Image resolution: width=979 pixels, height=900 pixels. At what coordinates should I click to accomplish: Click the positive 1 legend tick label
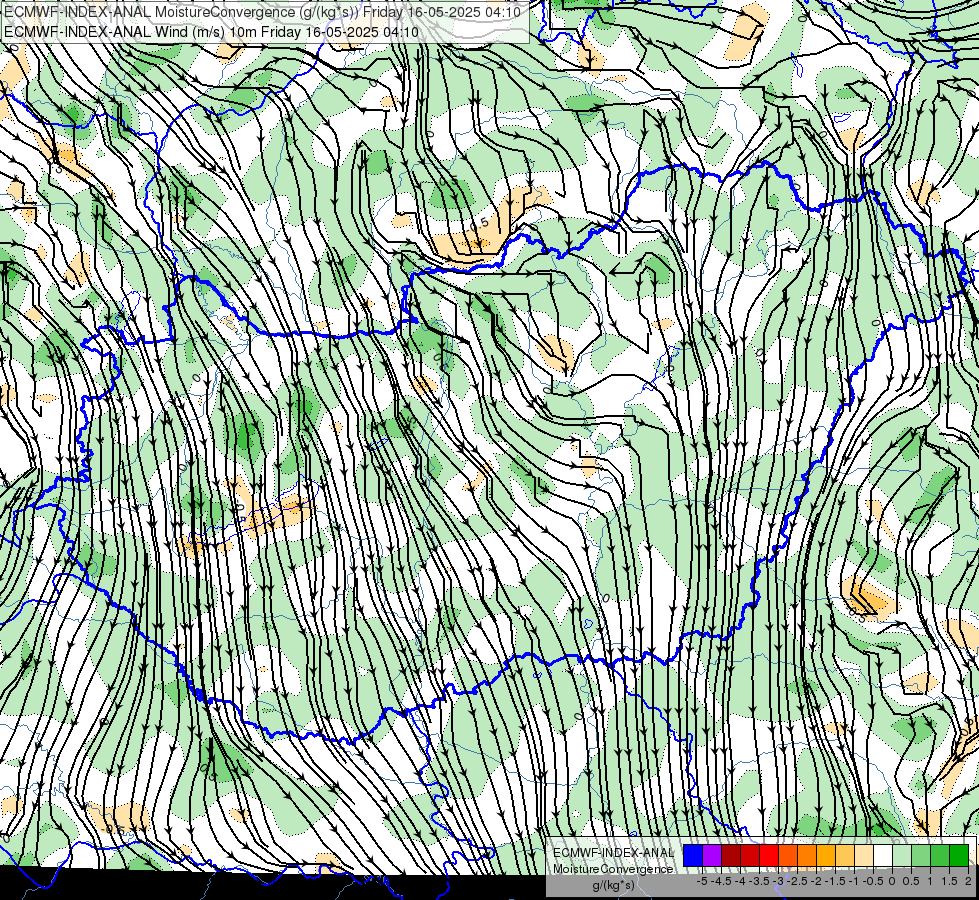point(929,881)
